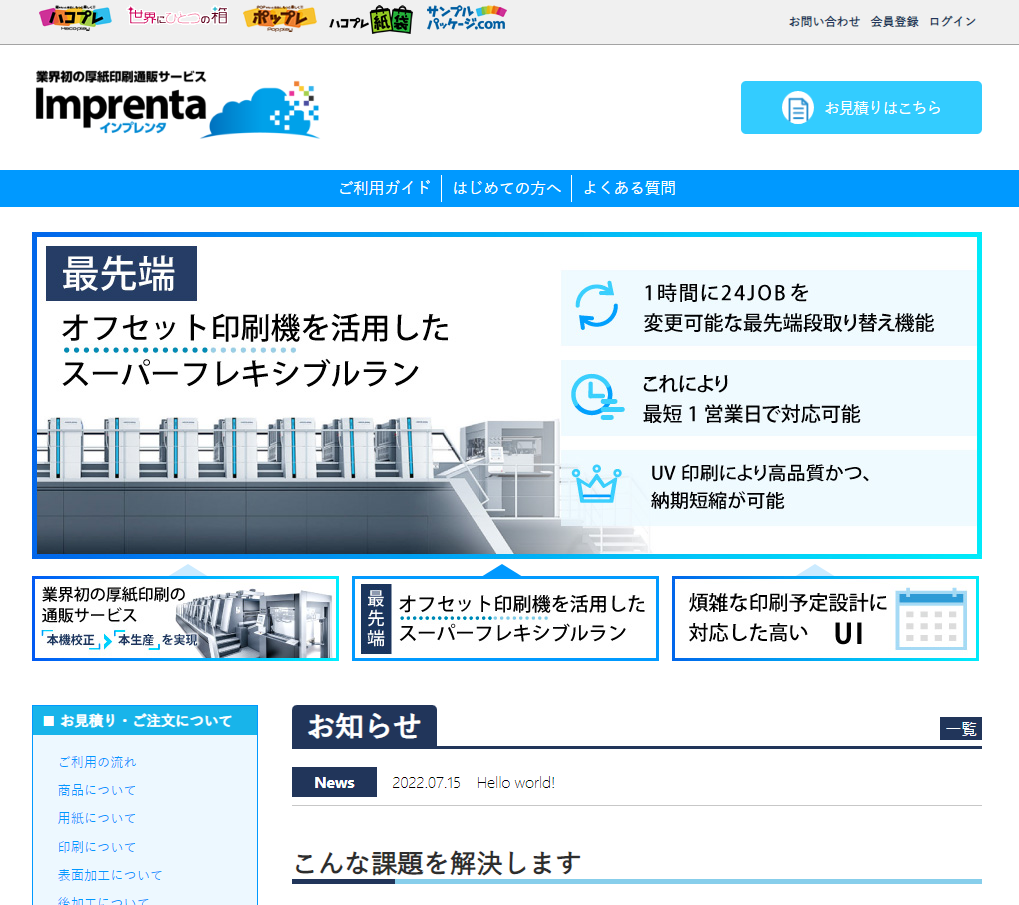Screen dimensions: 1019x905
Task: Click the 業界初の厚紙印刷通販サービス tagline
Action: [x=121, y=77]
